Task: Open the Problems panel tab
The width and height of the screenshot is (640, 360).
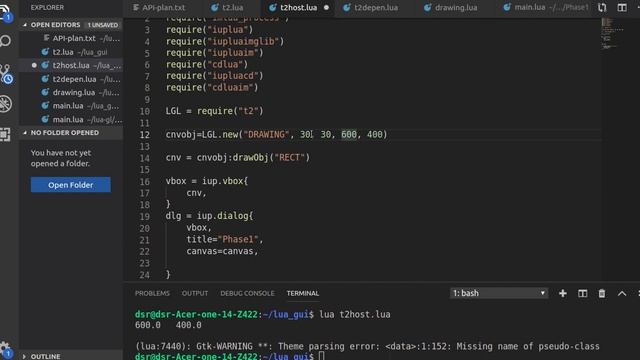Action: (x=152, y=293)
